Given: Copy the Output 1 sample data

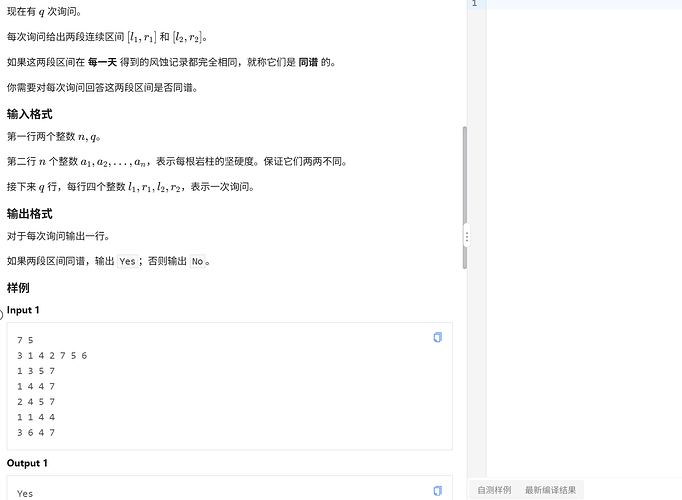Looking at the screenshot, I should pos(438,491).
